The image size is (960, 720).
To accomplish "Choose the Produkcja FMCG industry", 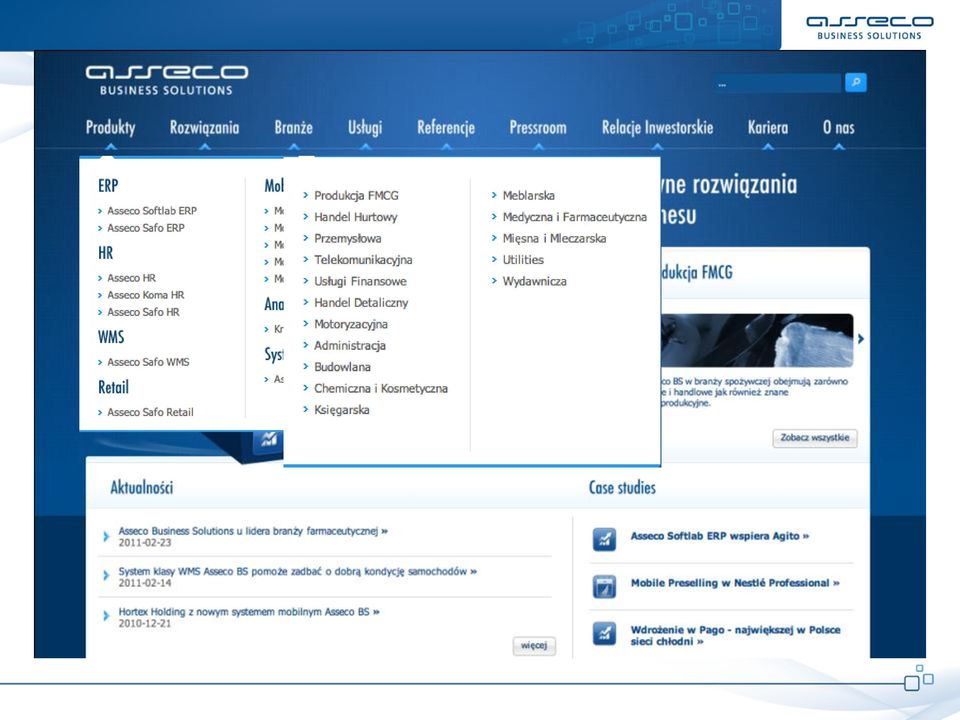I will click(356, 195).
